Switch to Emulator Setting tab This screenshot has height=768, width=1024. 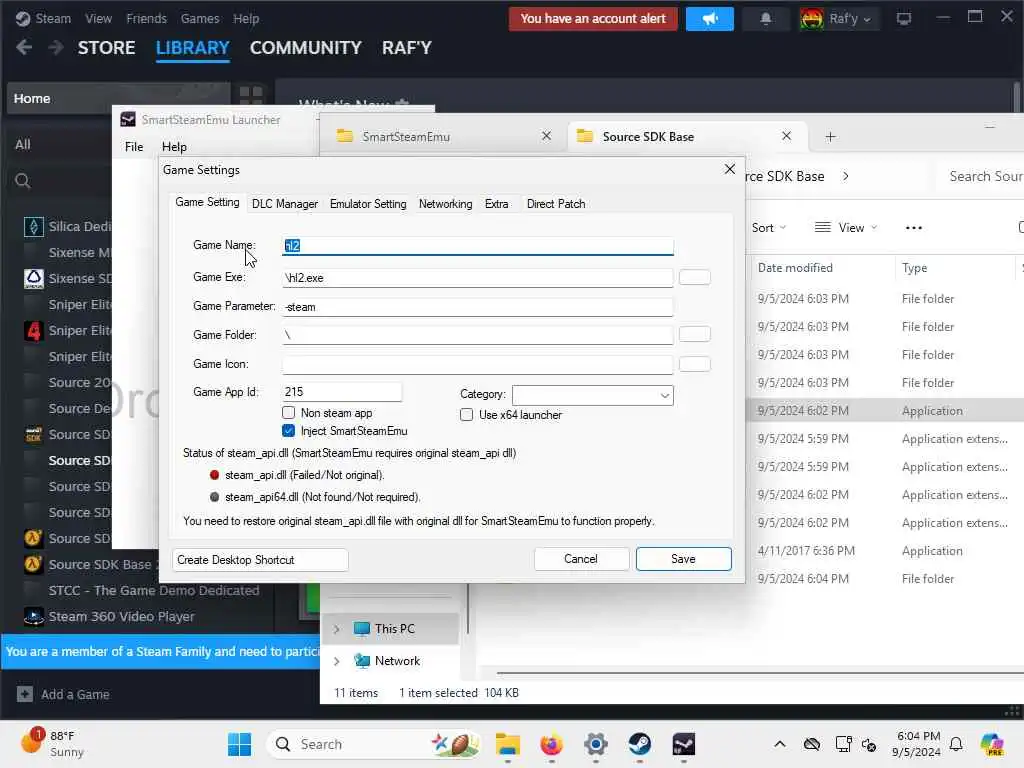click(x=368, y=204)
